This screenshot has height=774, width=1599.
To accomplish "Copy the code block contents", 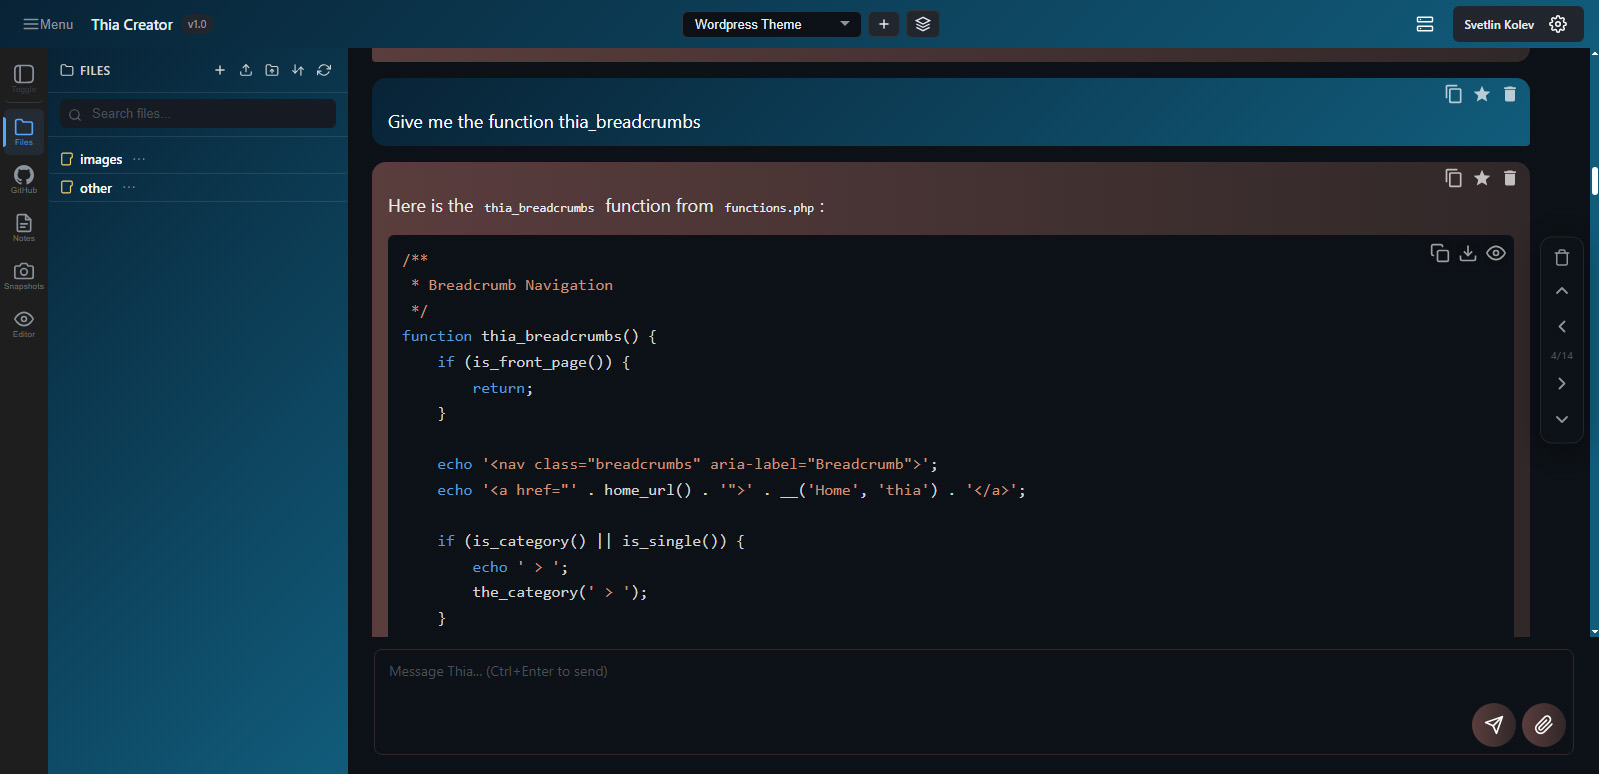I will (1439, 253).
